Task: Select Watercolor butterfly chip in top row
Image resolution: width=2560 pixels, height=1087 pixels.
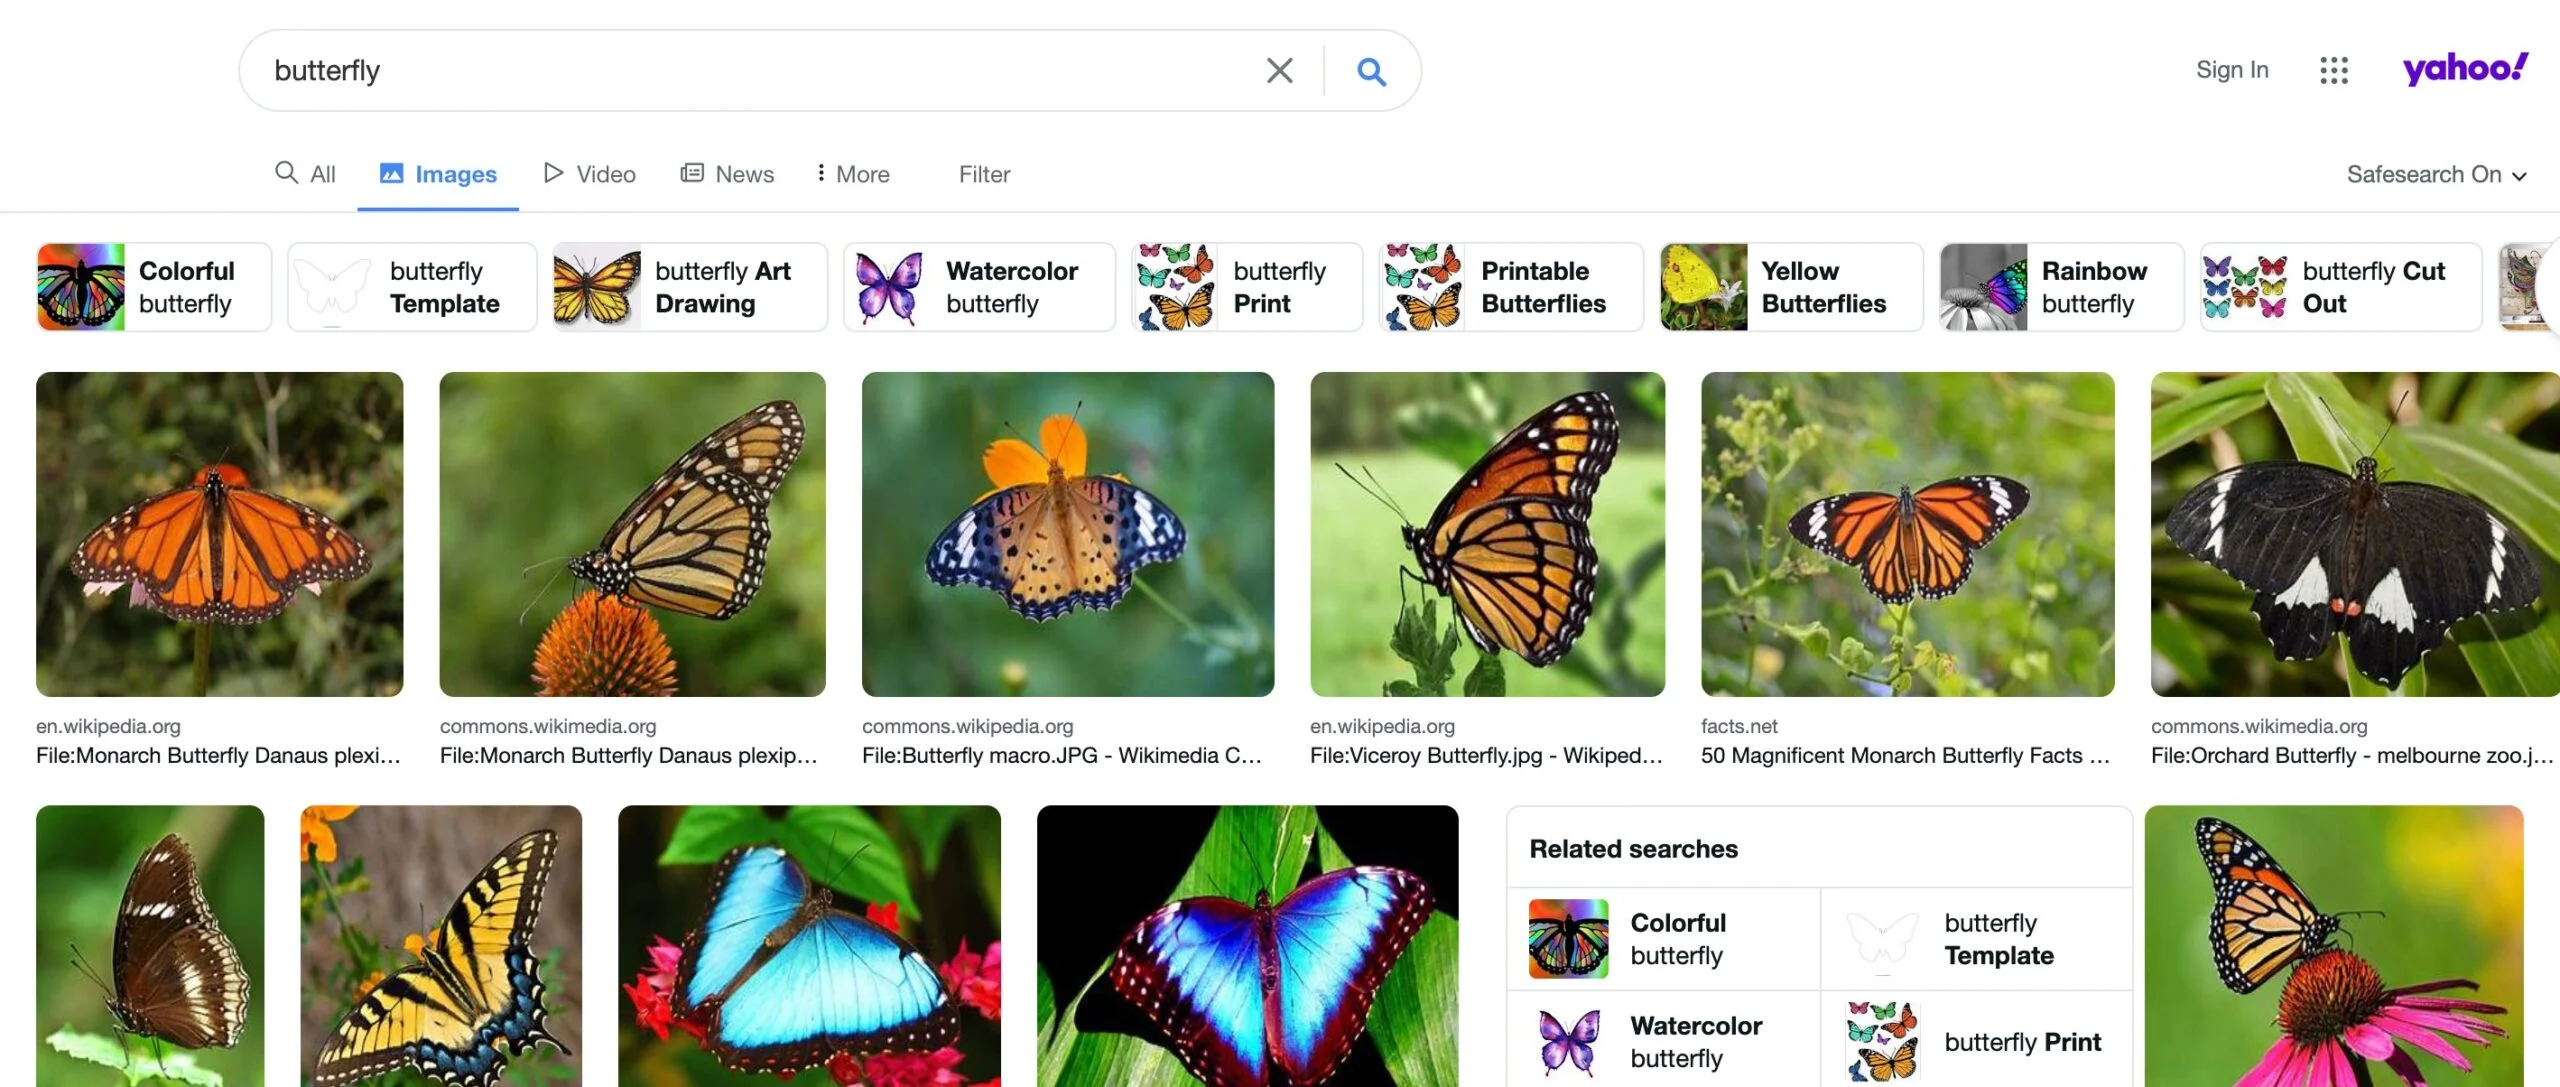Action: (979, 287)
